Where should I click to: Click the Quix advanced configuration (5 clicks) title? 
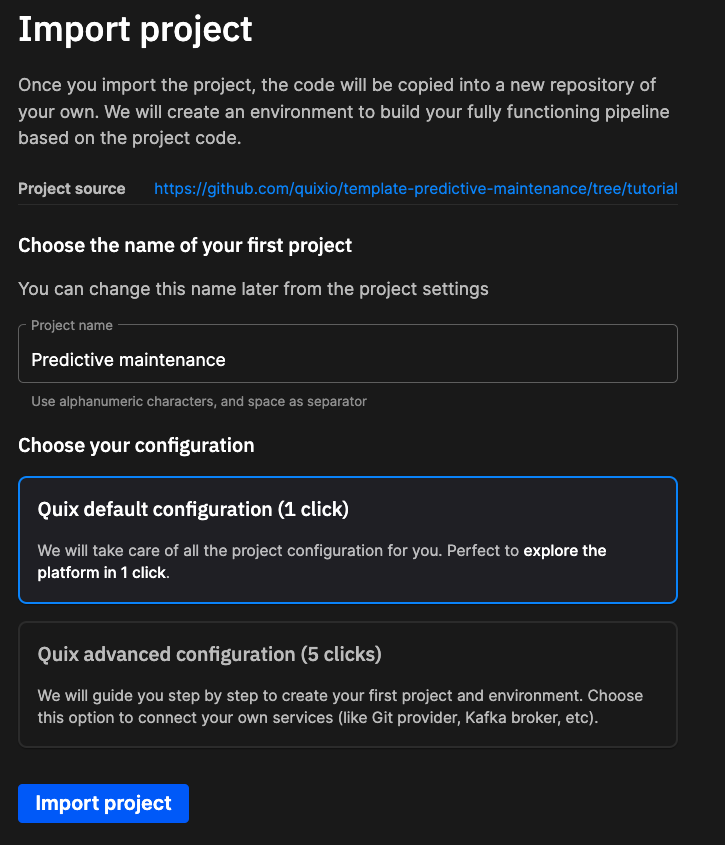(x=210, y=654)
